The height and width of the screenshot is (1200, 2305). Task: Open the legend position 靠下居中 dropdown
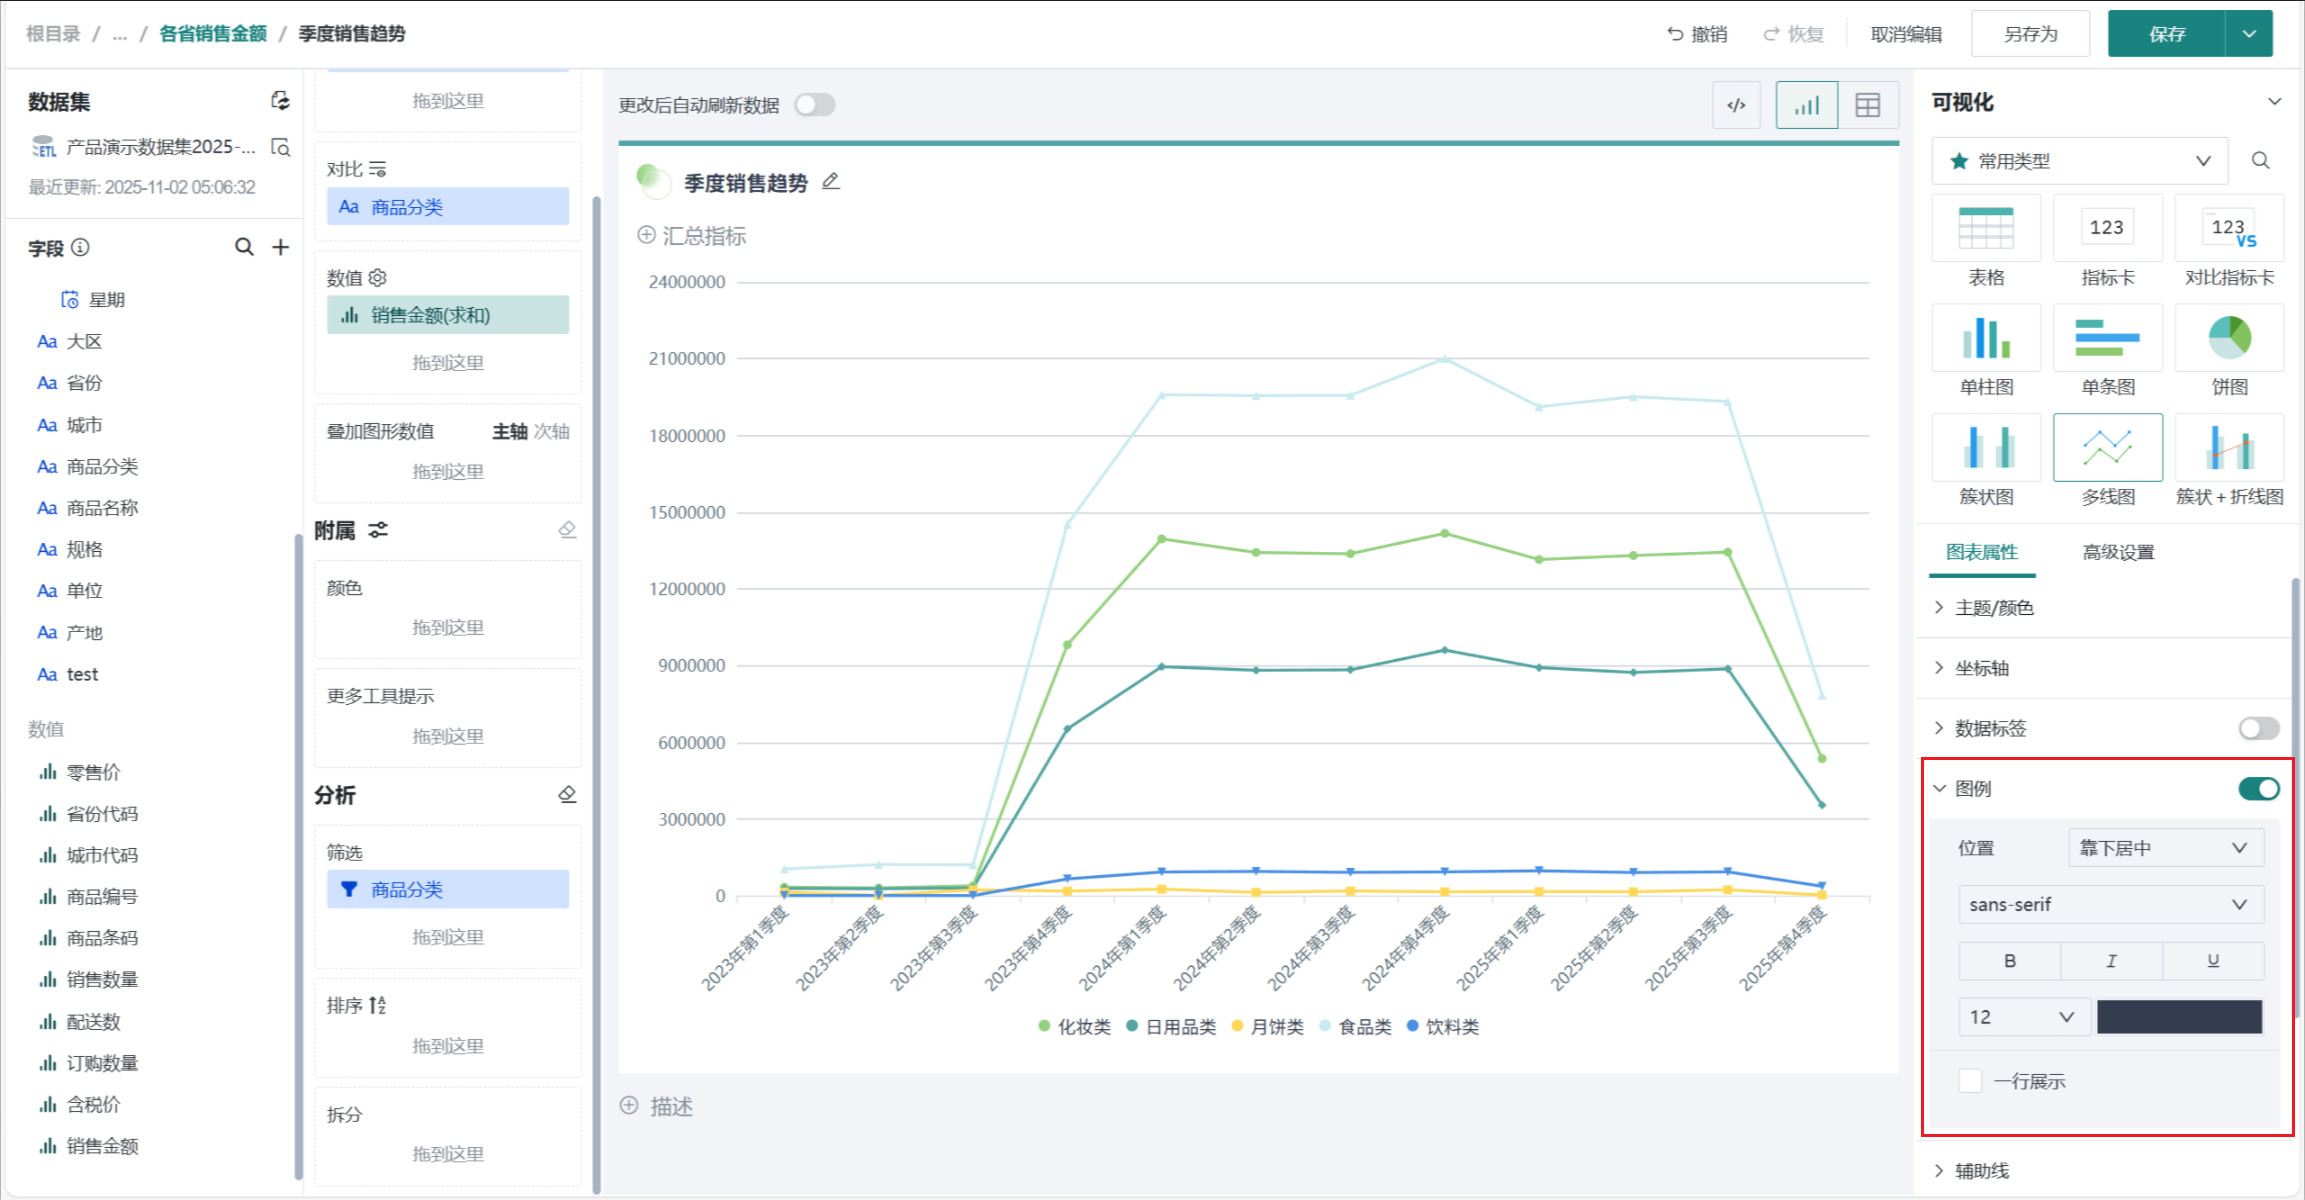pos(2165,848)
